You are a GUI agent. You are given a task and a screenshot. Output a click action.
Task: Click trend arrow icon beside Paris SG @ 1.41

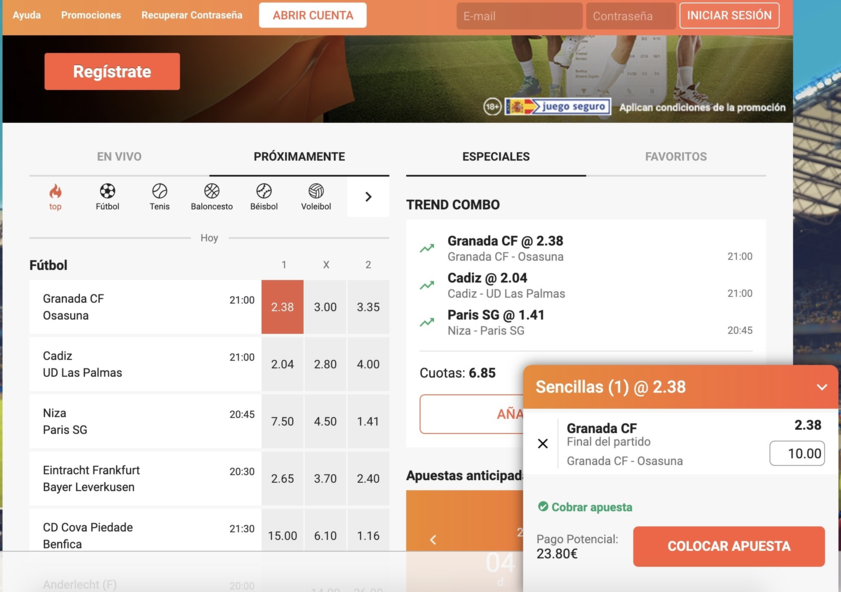(427, 322)
